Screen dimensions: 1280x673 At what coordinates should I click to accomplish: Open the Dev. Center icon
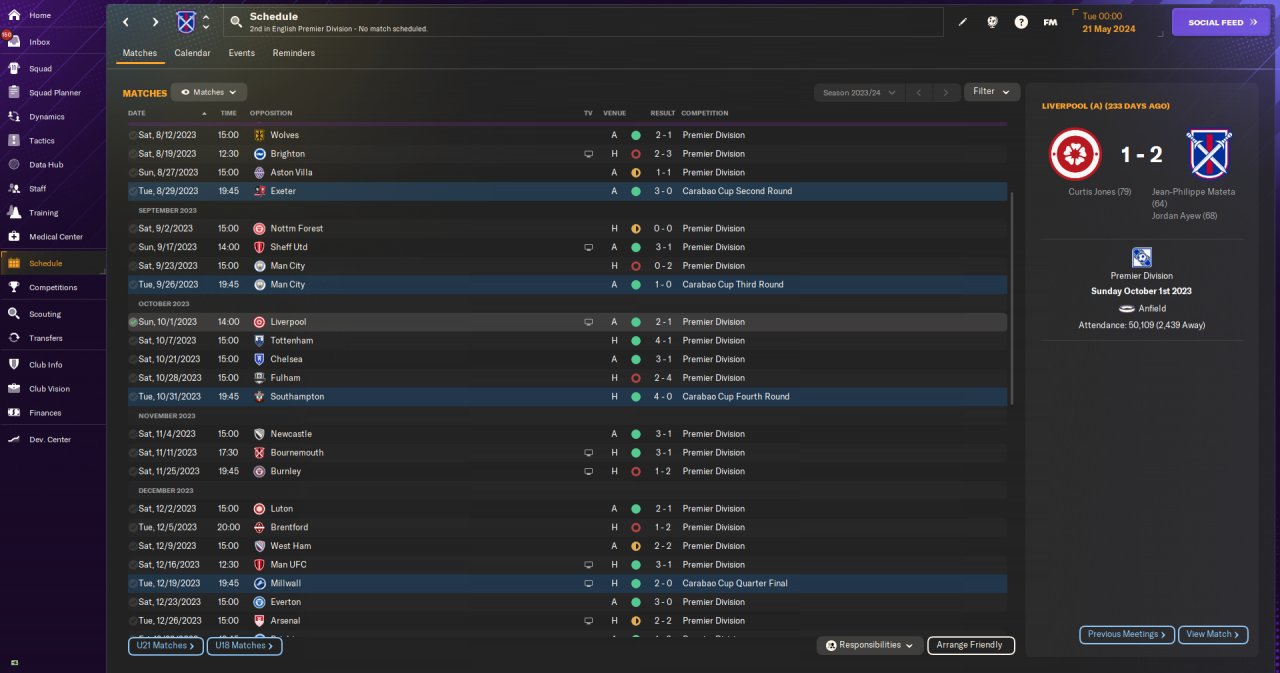[x=14, y=439]
